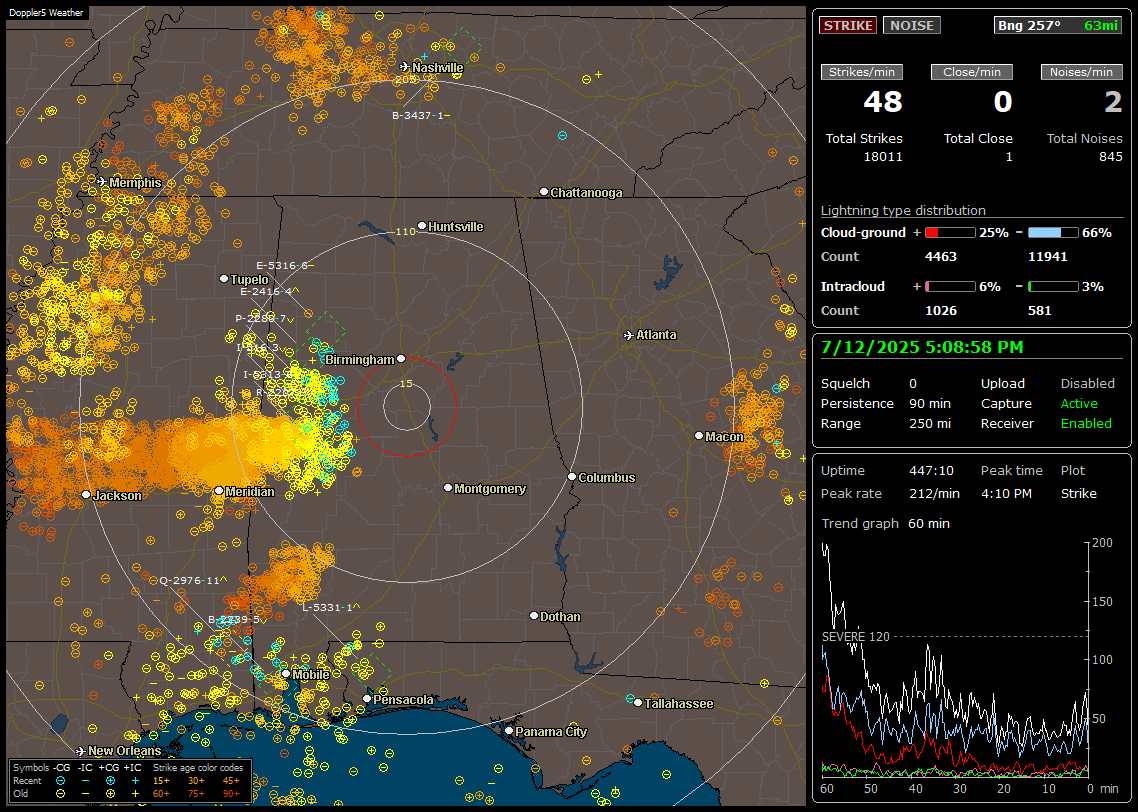The height and width of the screenshot is (812, 1138).
Task: Click the 110 range ring label near Huntsville
Action: [405, 231]
